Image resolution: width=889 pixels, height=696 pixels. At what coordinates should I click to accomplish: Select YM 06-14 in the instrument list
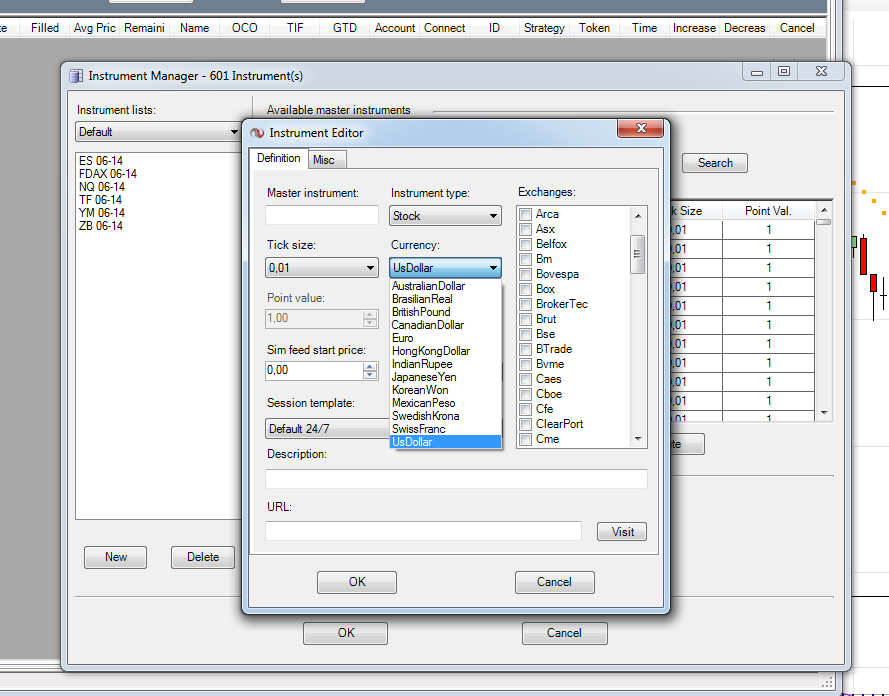pyautogui.click(x=102, y=213)
